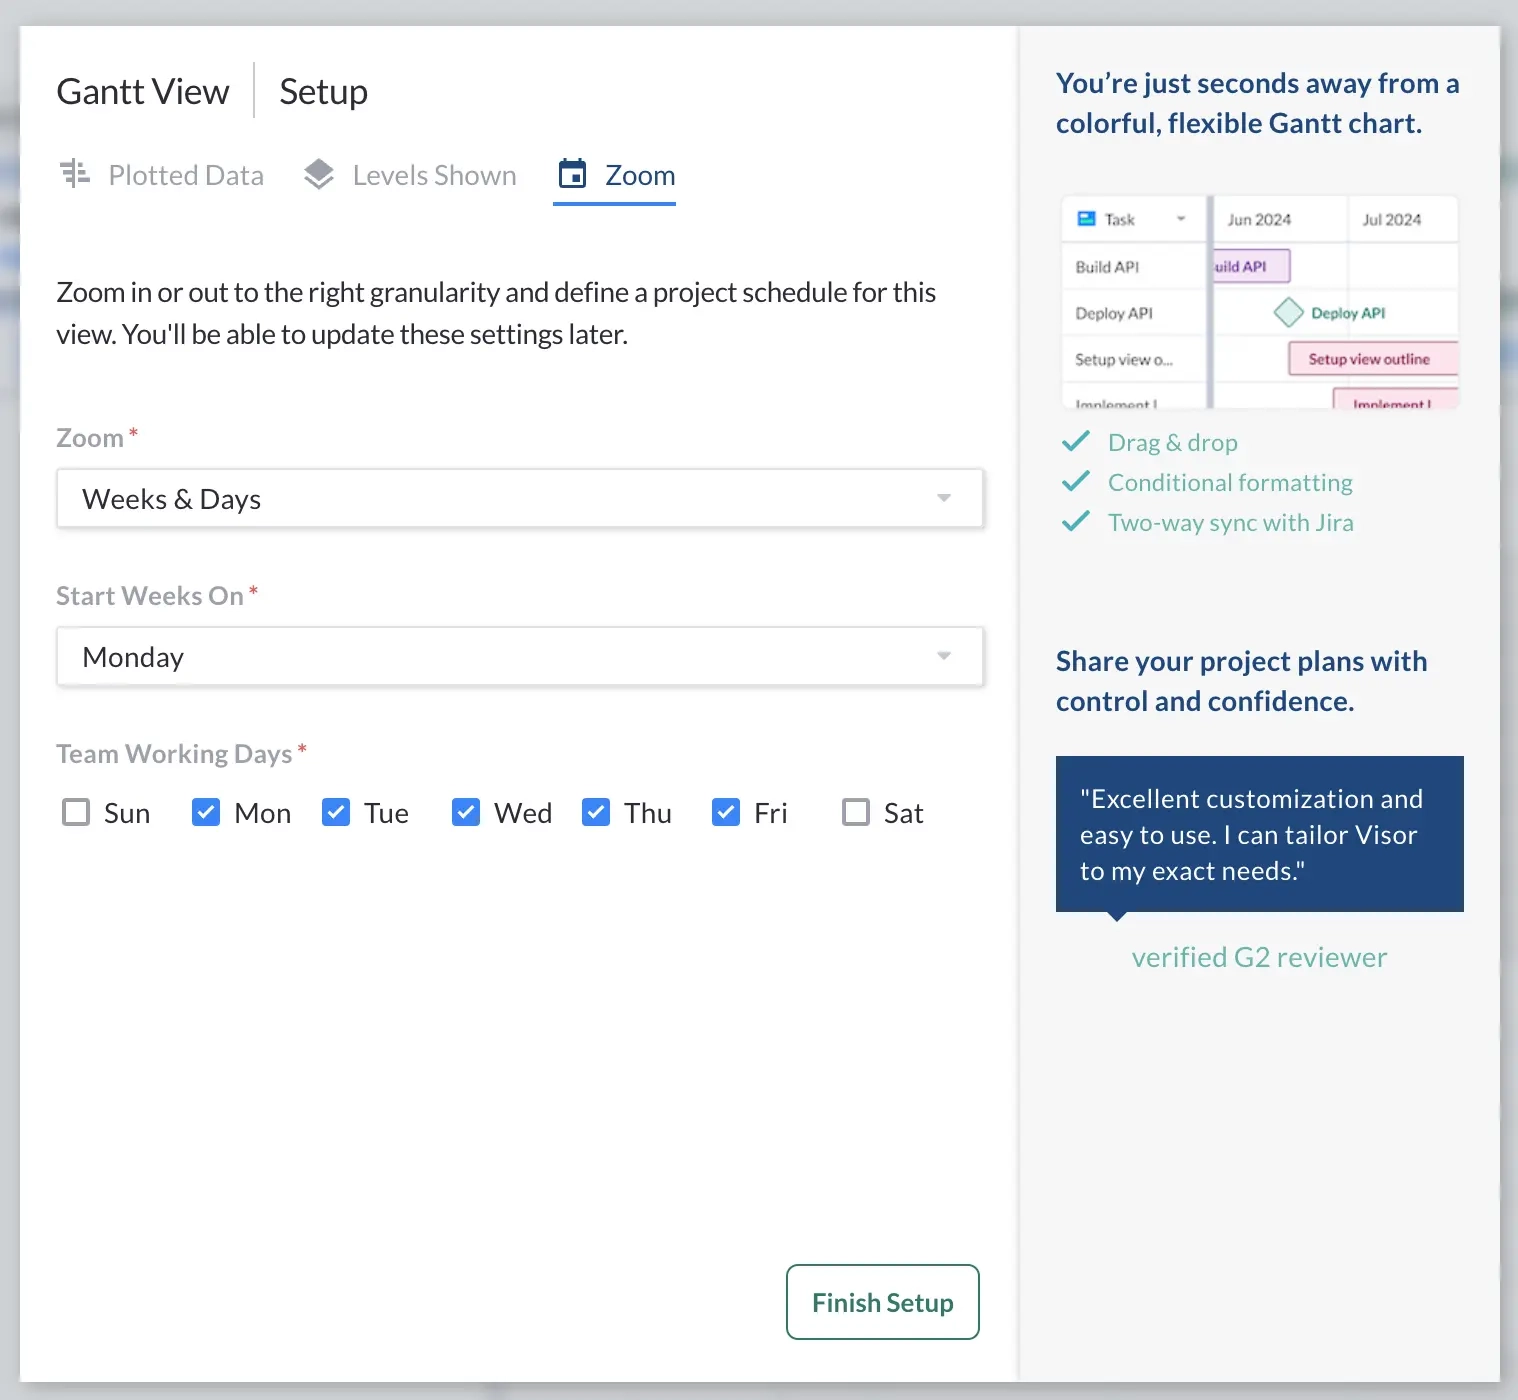Click the Zoom calendar icon
Image resolution: width=1518 pixels, height=1400 pixels.
tap(572, 174)
